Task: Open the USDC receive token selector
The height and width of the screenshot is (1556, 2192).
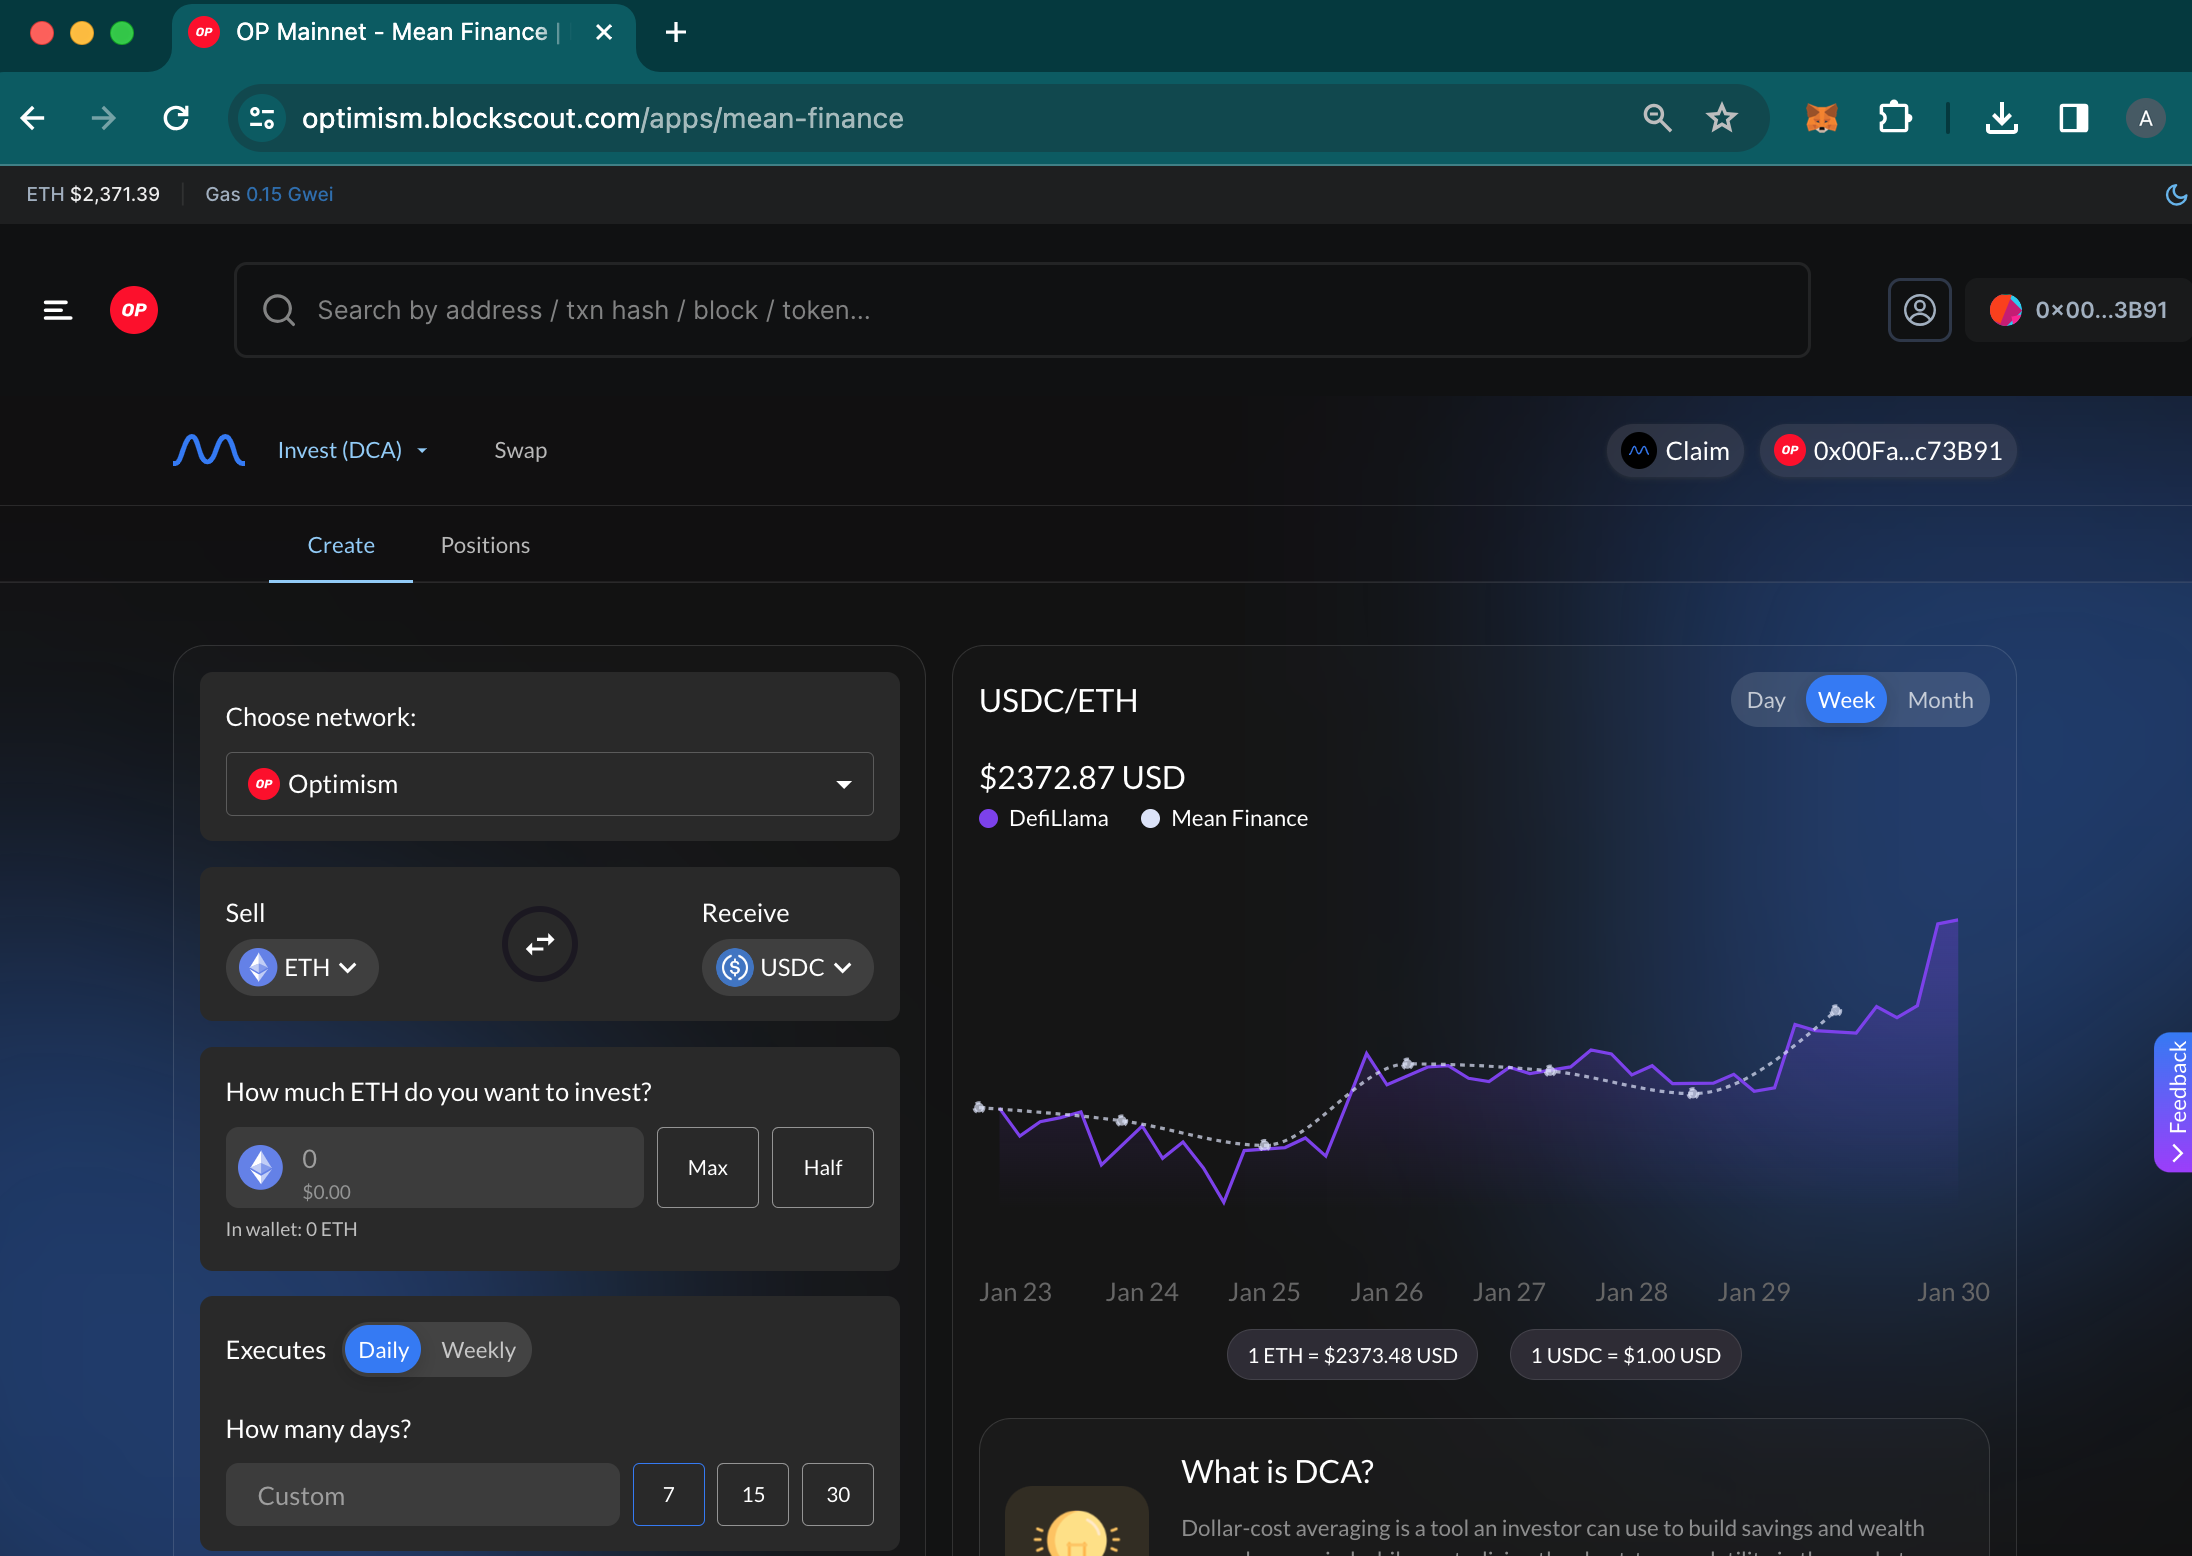Action: pyautogui.click(x=786, y=967)
